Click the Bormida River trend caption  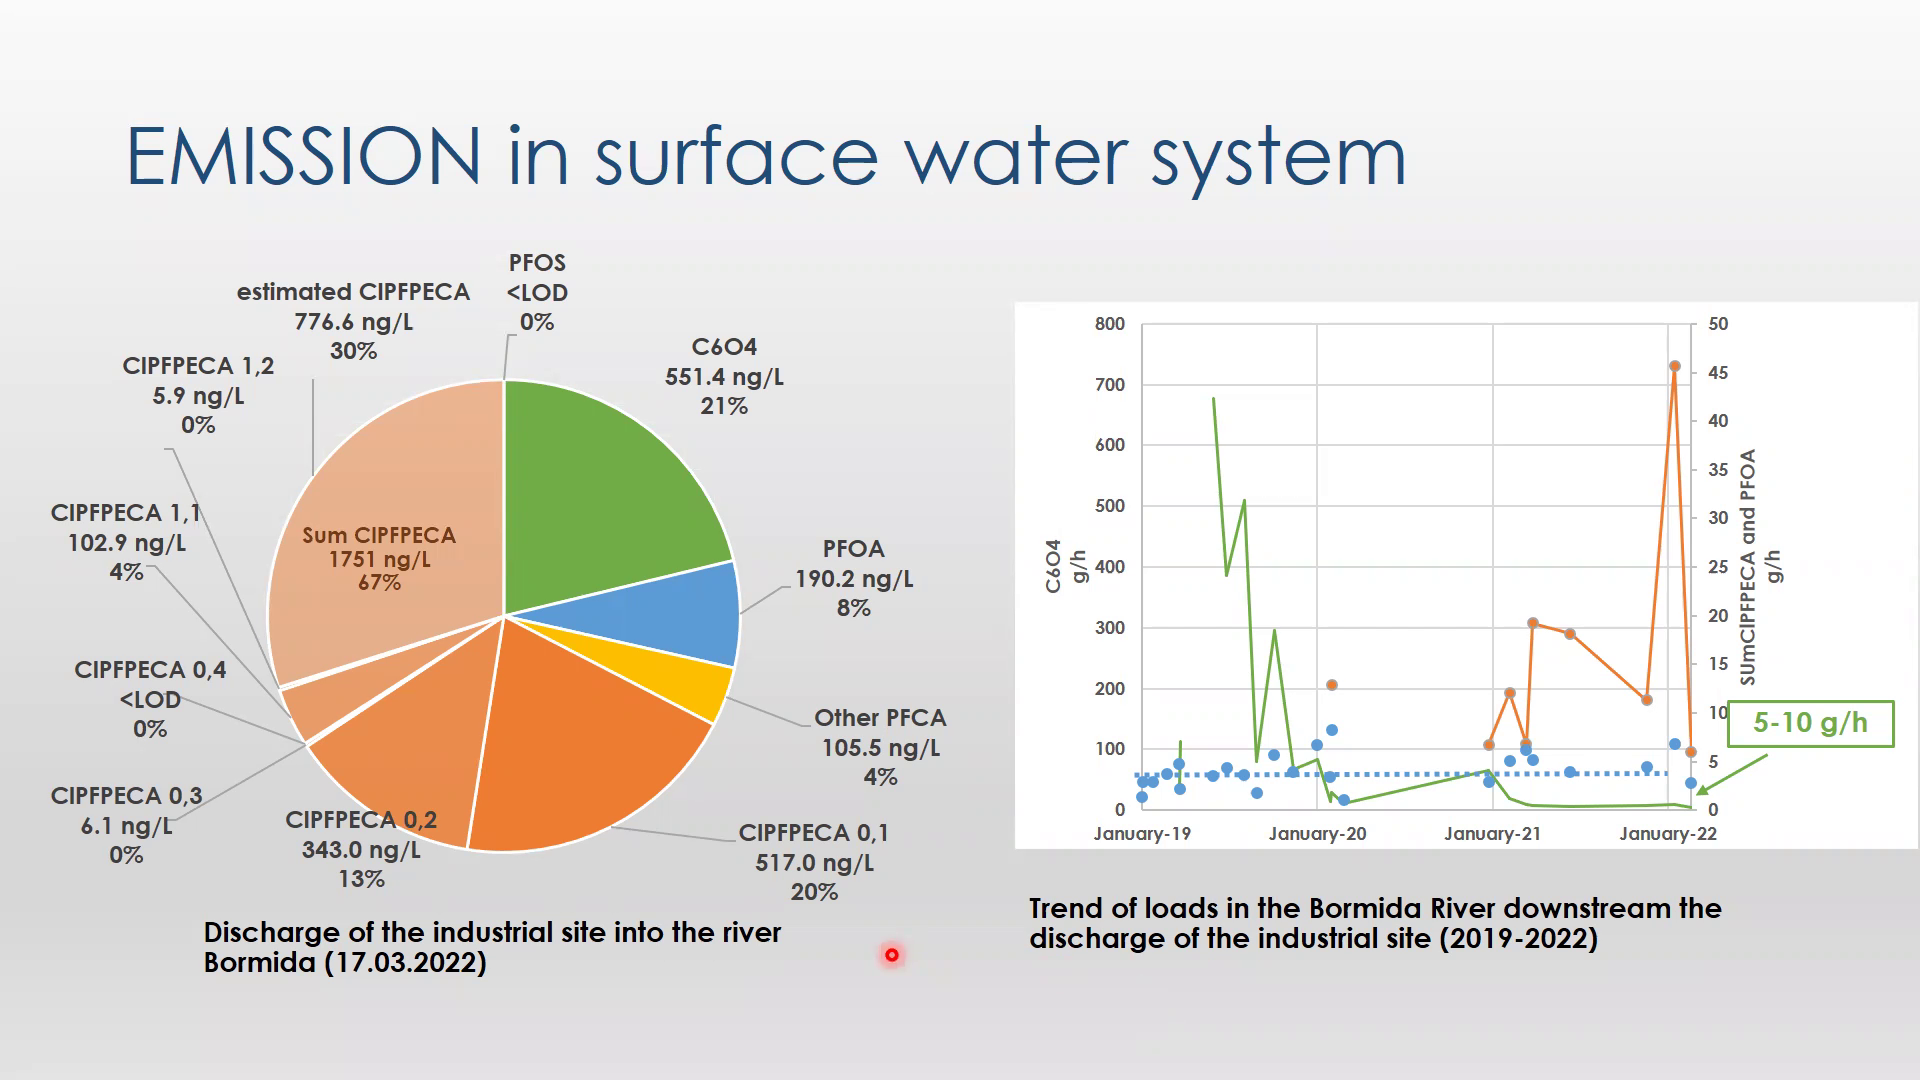click(1375, 923)
